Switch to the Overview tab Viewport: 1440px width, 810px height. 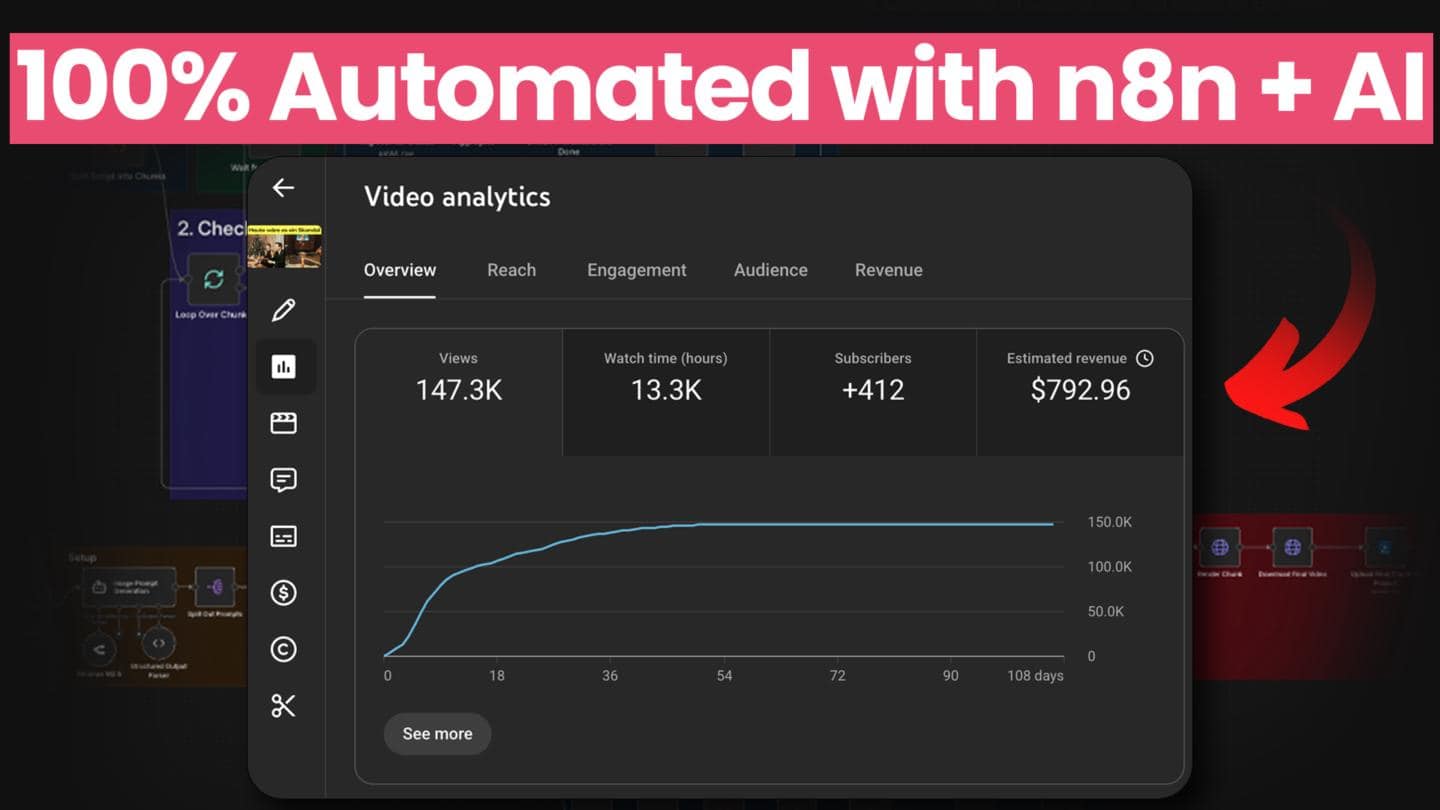pyautogui.click(x=400, y=270)
